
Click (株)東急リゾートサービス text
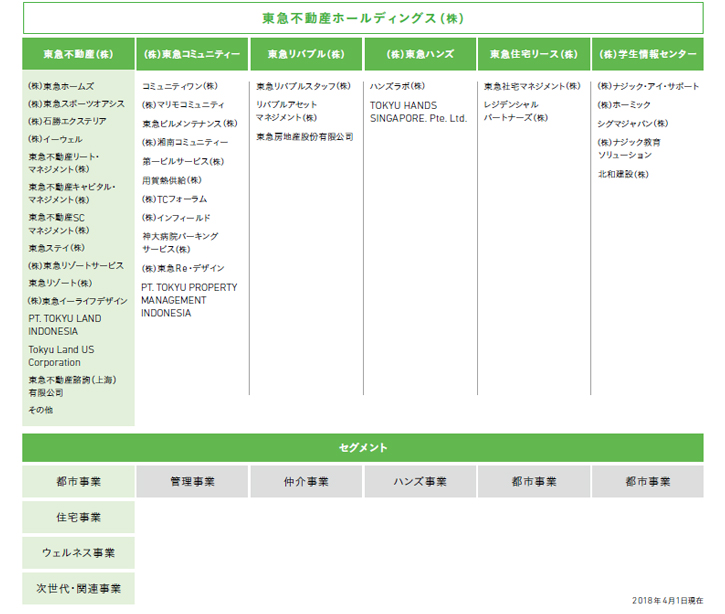click(x=76, y=265)
